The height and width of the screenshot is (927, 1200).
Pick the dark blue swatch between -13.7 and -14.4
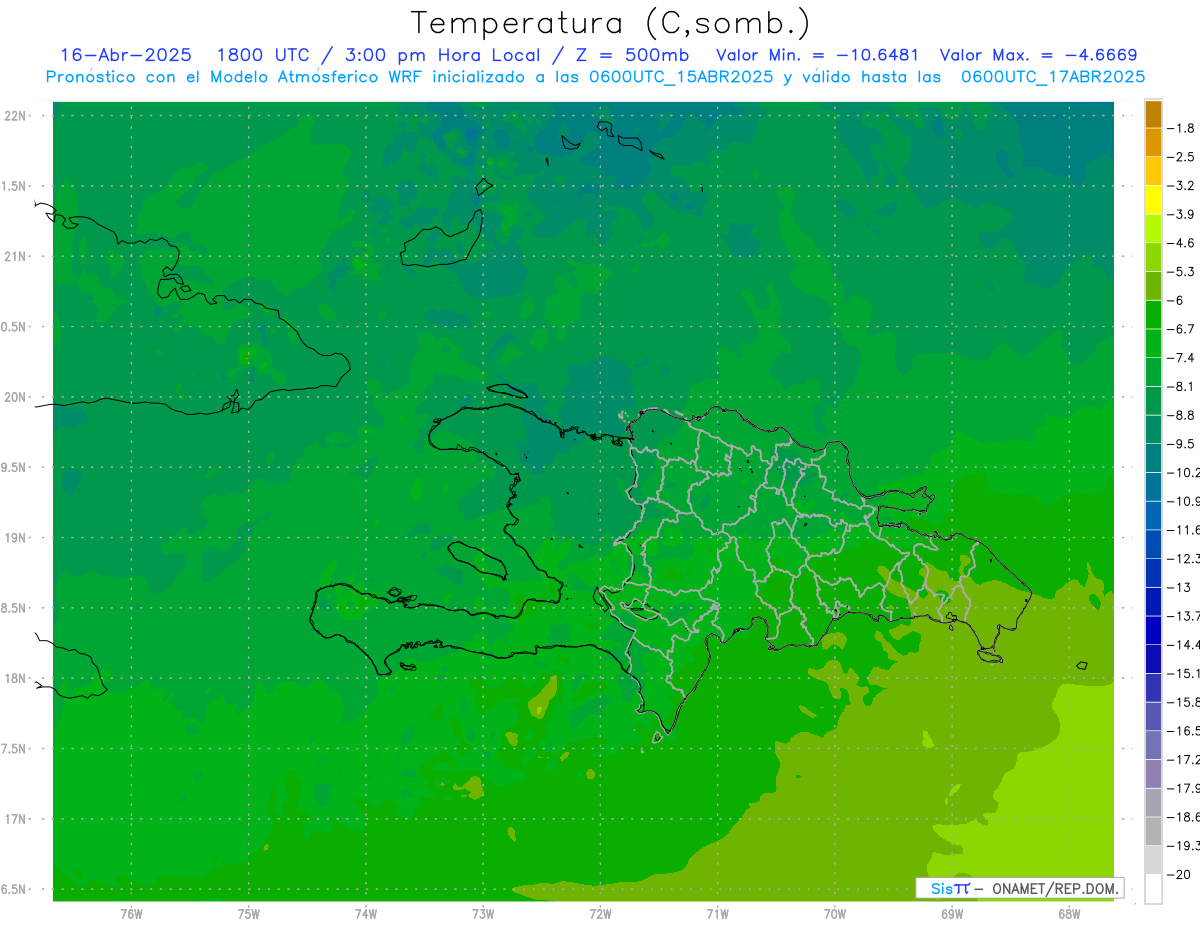pos(1153,630)
